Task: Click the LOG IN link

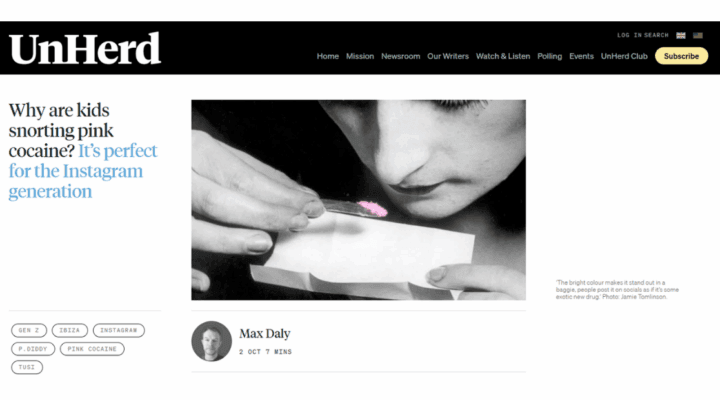Action: pos(629,35)
